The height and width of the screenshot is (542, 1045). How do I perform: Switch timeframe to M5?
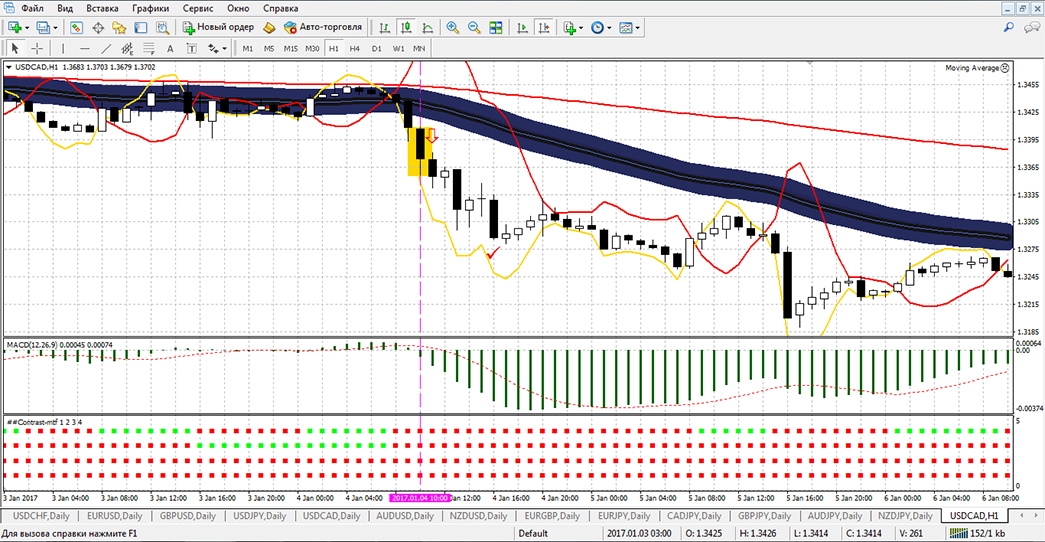(x=269, y=48)
